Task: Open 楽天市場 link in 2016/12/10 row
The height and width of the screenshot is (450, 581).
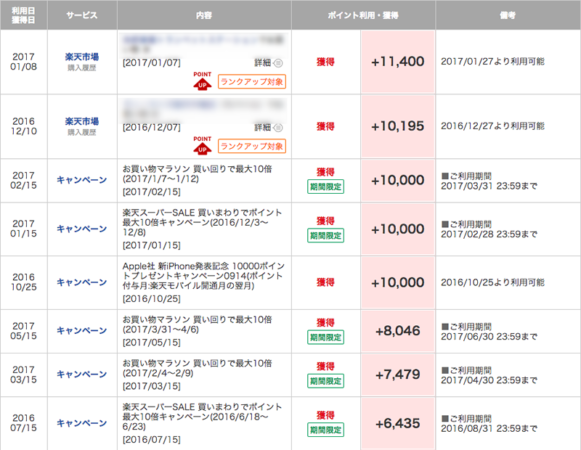Action: [82, 121]
